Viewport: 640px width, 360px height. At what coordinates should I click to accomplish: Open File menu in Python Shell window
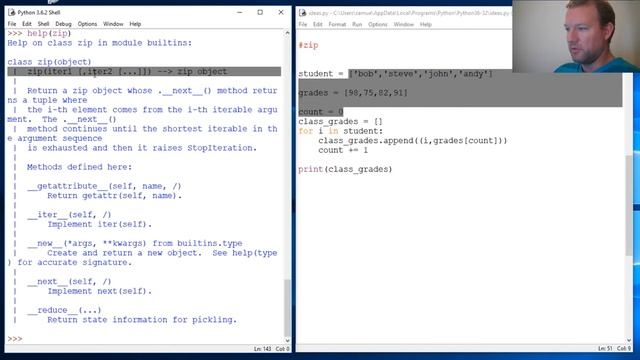tap(12, 24)
